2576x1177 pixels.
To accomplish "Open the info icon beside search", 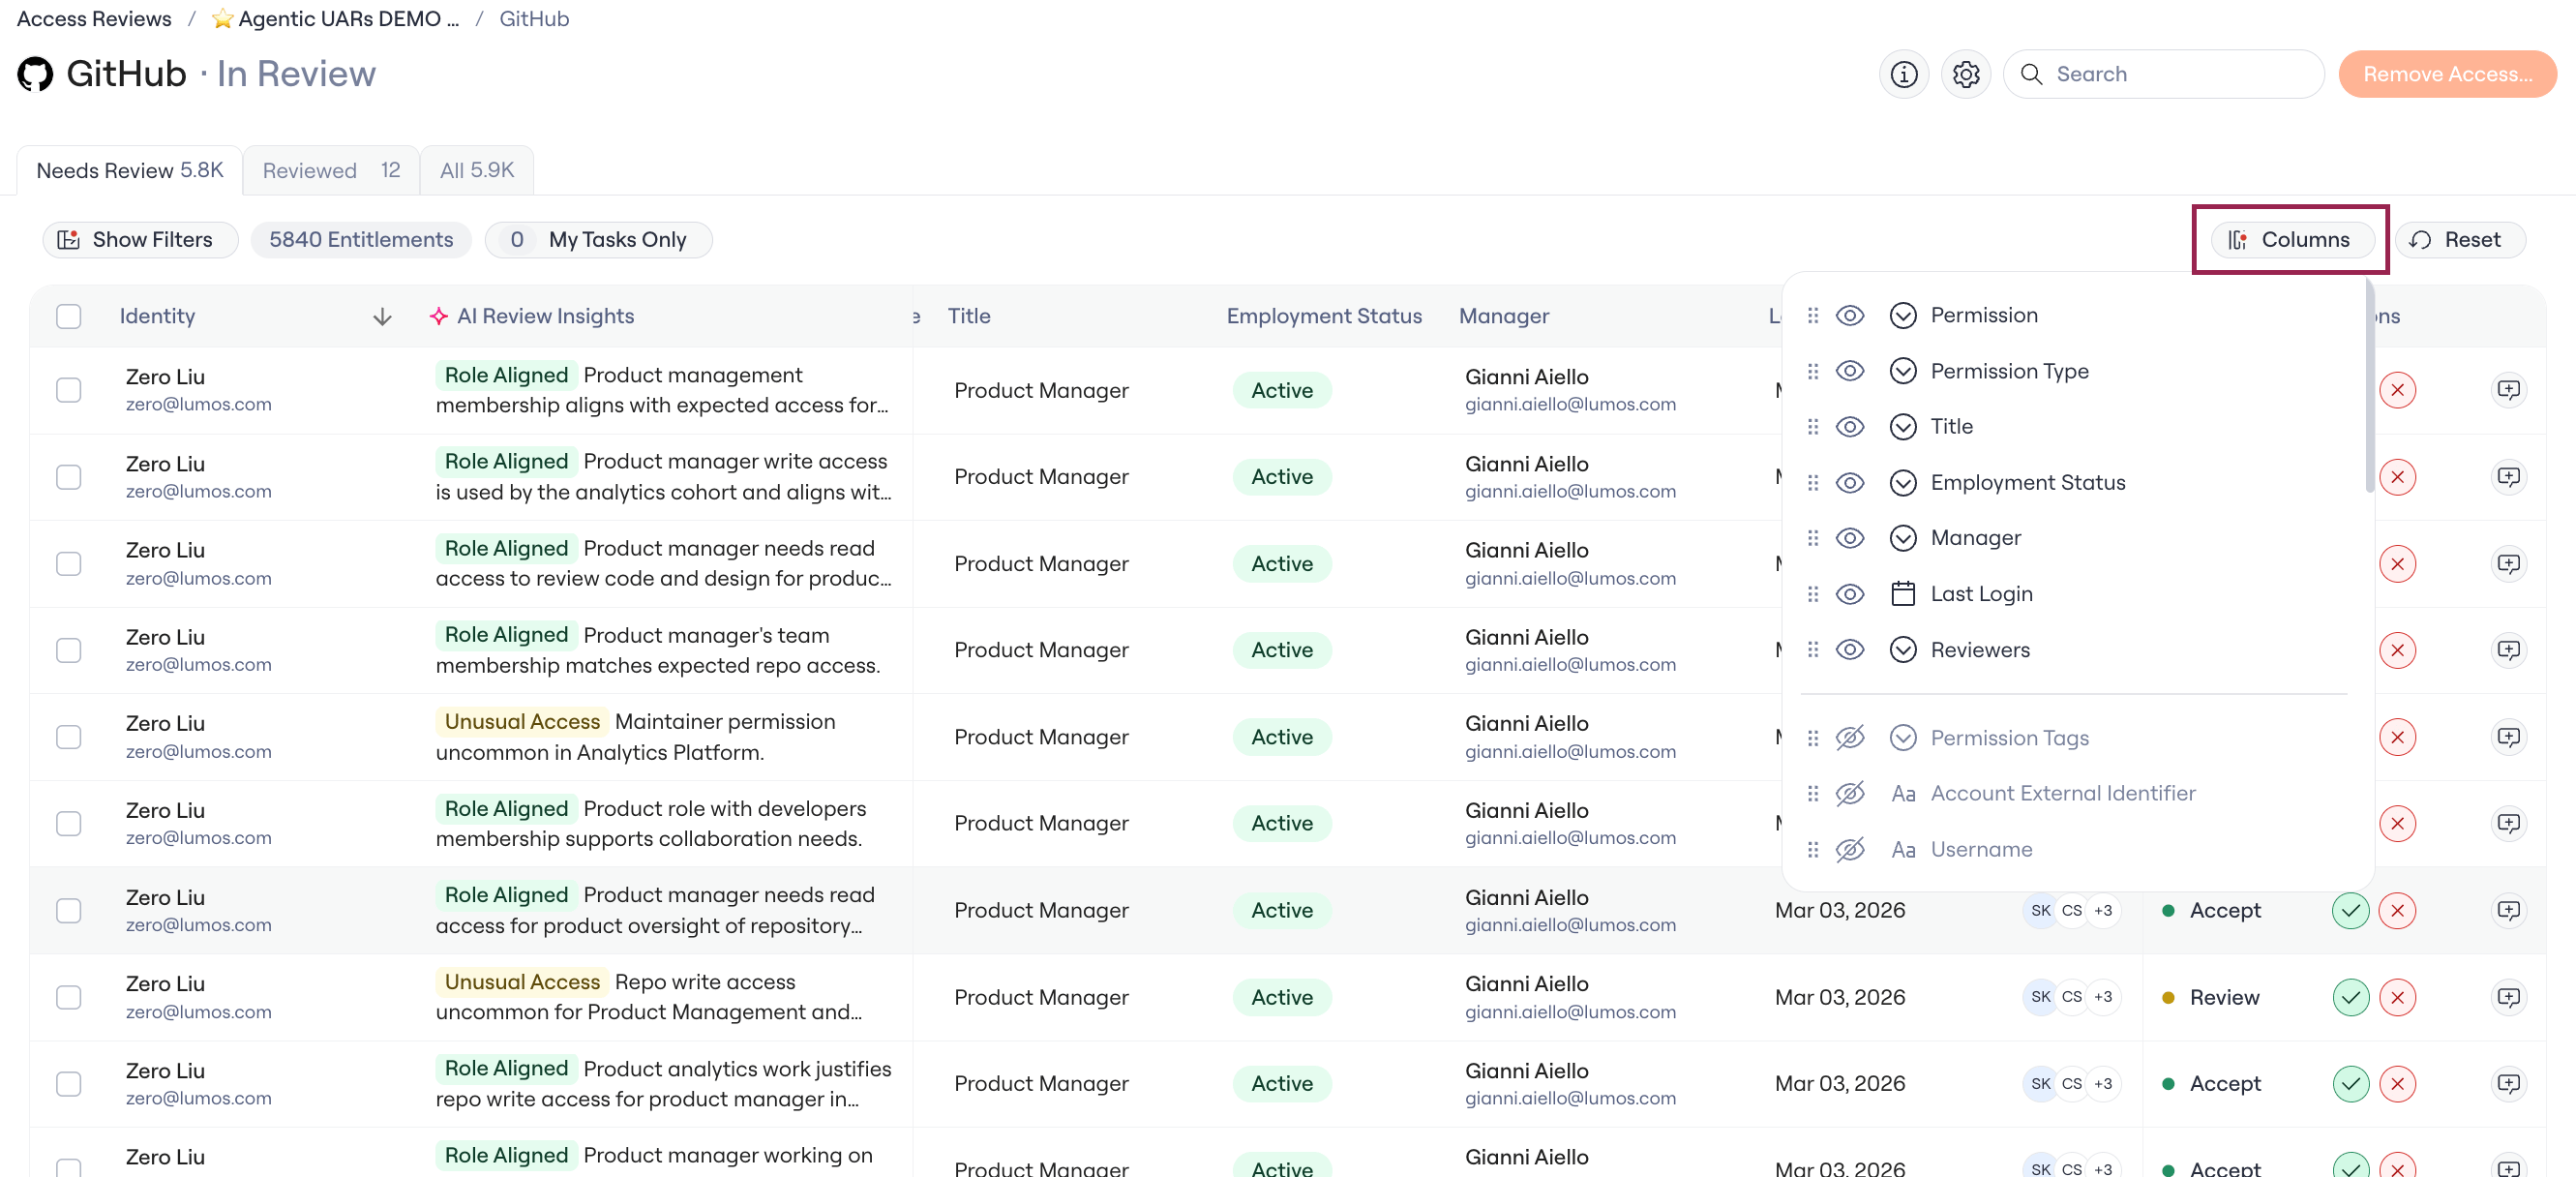I will [x=1903, y=74].
